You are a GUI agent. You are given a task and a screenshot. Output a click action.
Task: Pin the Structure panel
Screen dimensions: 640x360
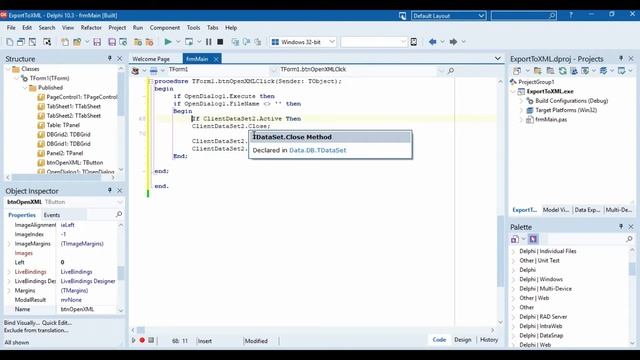(110, 59)
